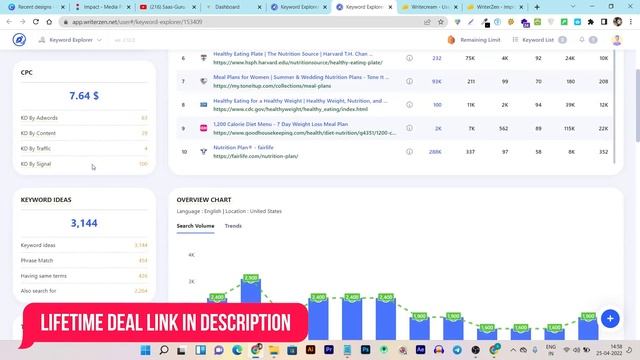Open Adobe Premiere Pro from the taskbar
Viewport: 640px width, 360px height.
pos(329,350)
